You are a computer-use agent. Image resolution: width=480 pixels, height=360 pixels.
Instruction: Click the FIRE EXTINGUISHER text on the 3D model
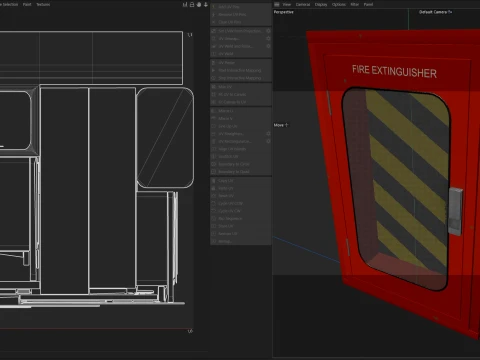(394, 71)
